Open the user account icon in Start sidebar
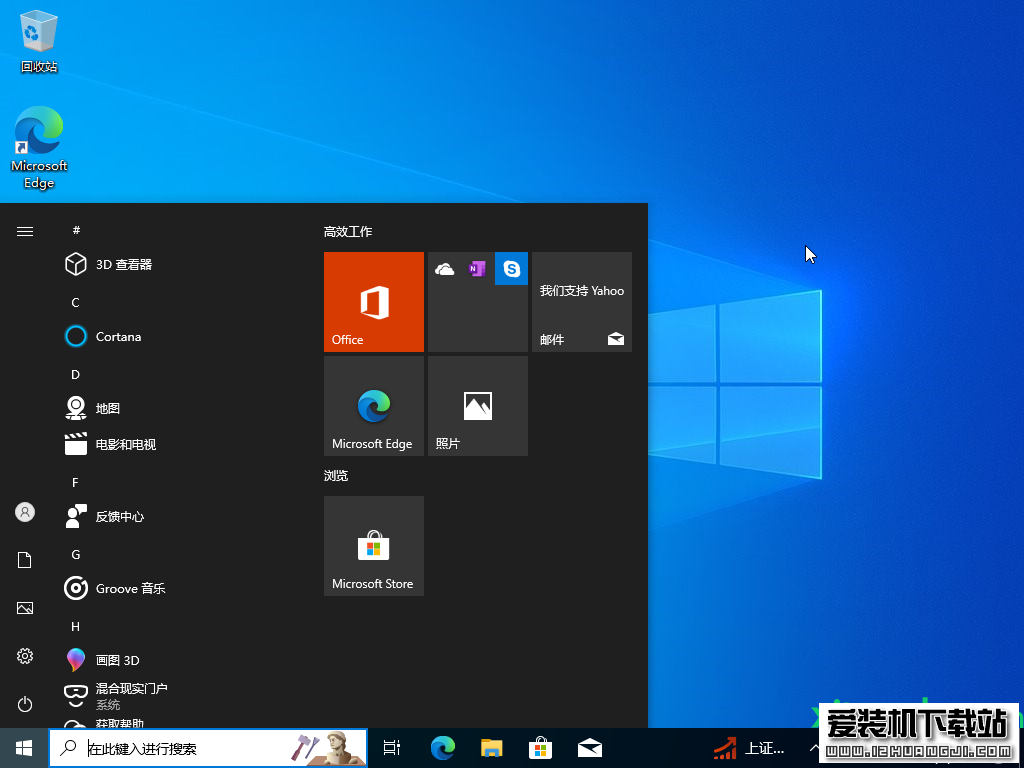This screenshot has width=1024, height=768. 25,512
